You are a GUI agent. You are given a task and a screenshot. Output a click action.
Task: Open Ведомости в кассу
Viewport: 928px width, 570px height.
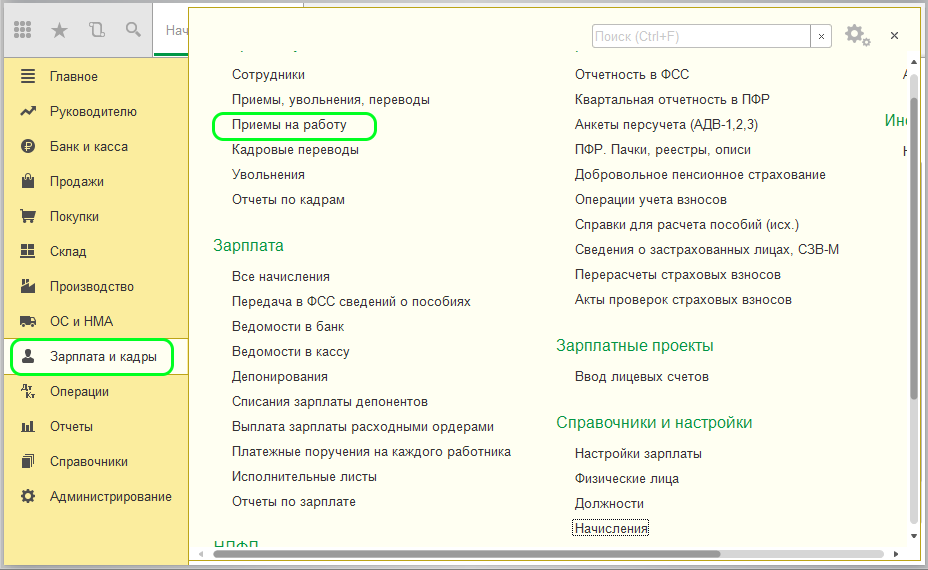(291, 352)
